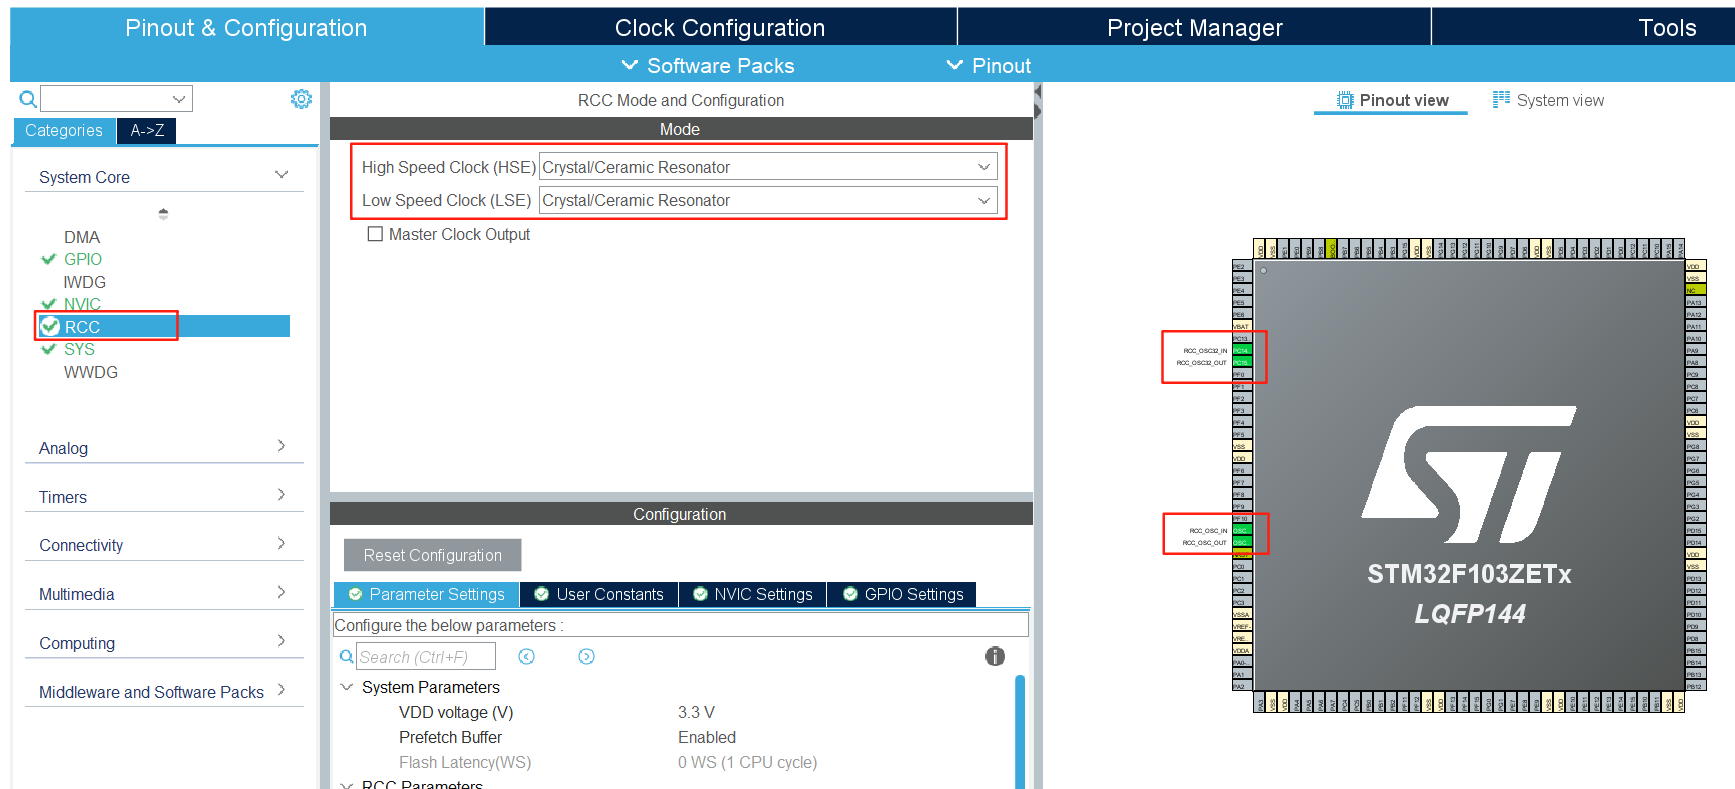Click the green check beside SYS
This screenshot has height=789, width=1735.
(x=48, y=349)
